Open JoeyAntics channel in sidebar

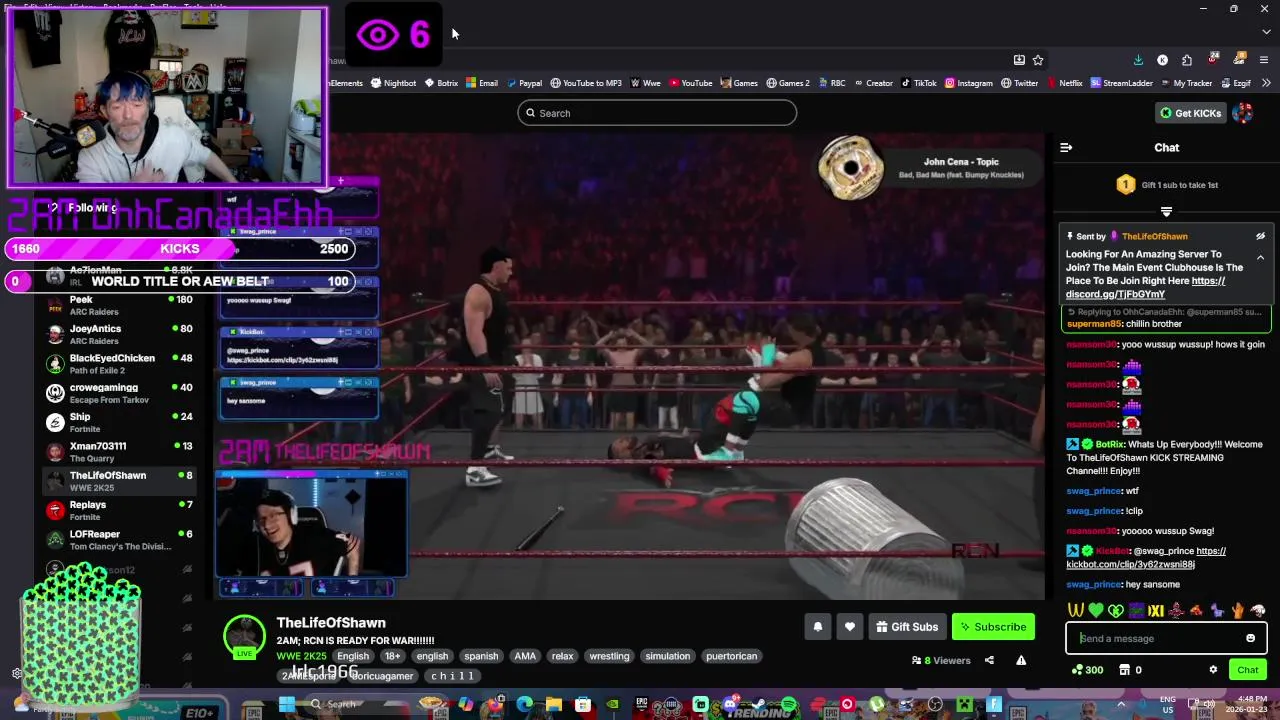120,334
